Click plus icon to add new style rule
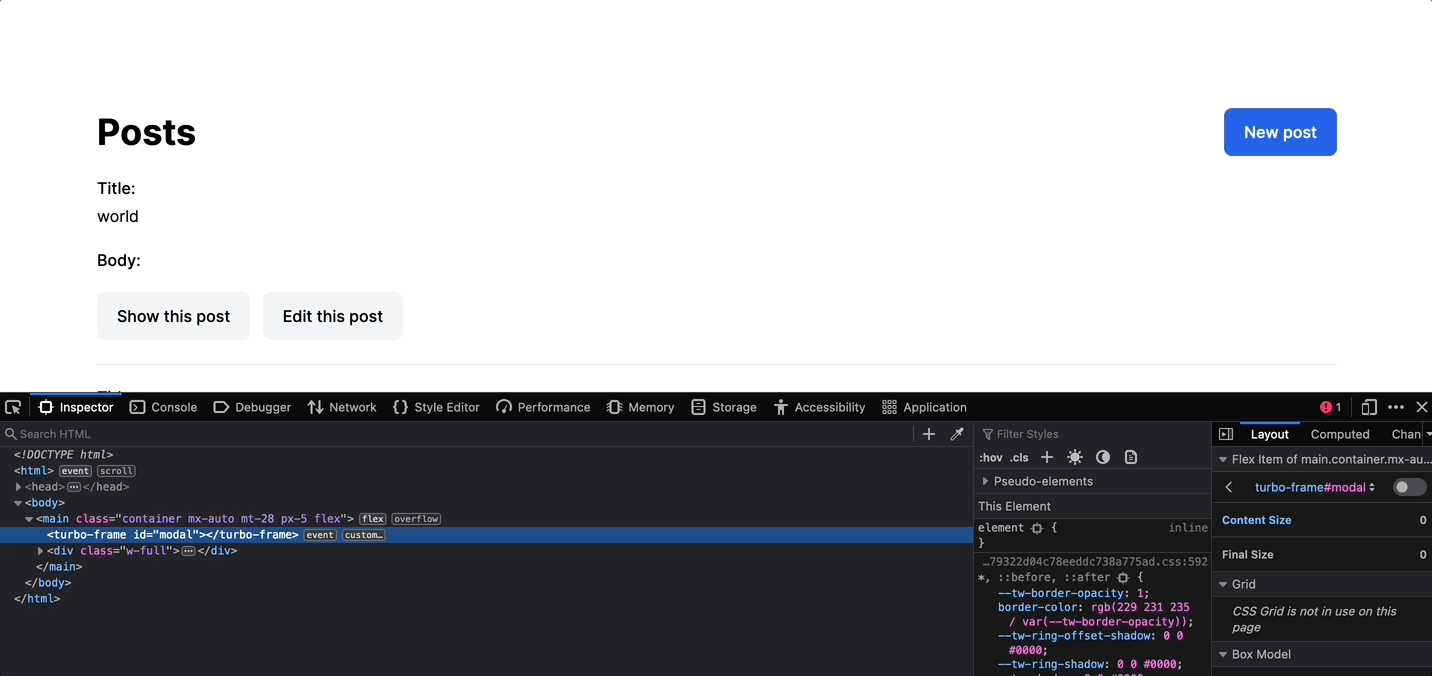Image resolution: width=1432 pixels, height=676 pixels. coord(1047,457)
